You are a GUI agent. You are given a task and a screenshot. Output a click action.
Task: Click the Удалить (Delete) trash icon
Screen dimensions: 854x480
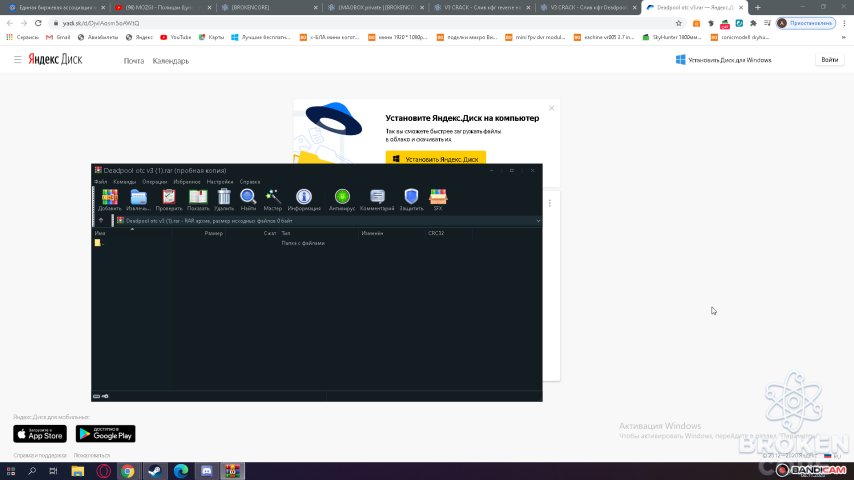(x=224, y=199)
